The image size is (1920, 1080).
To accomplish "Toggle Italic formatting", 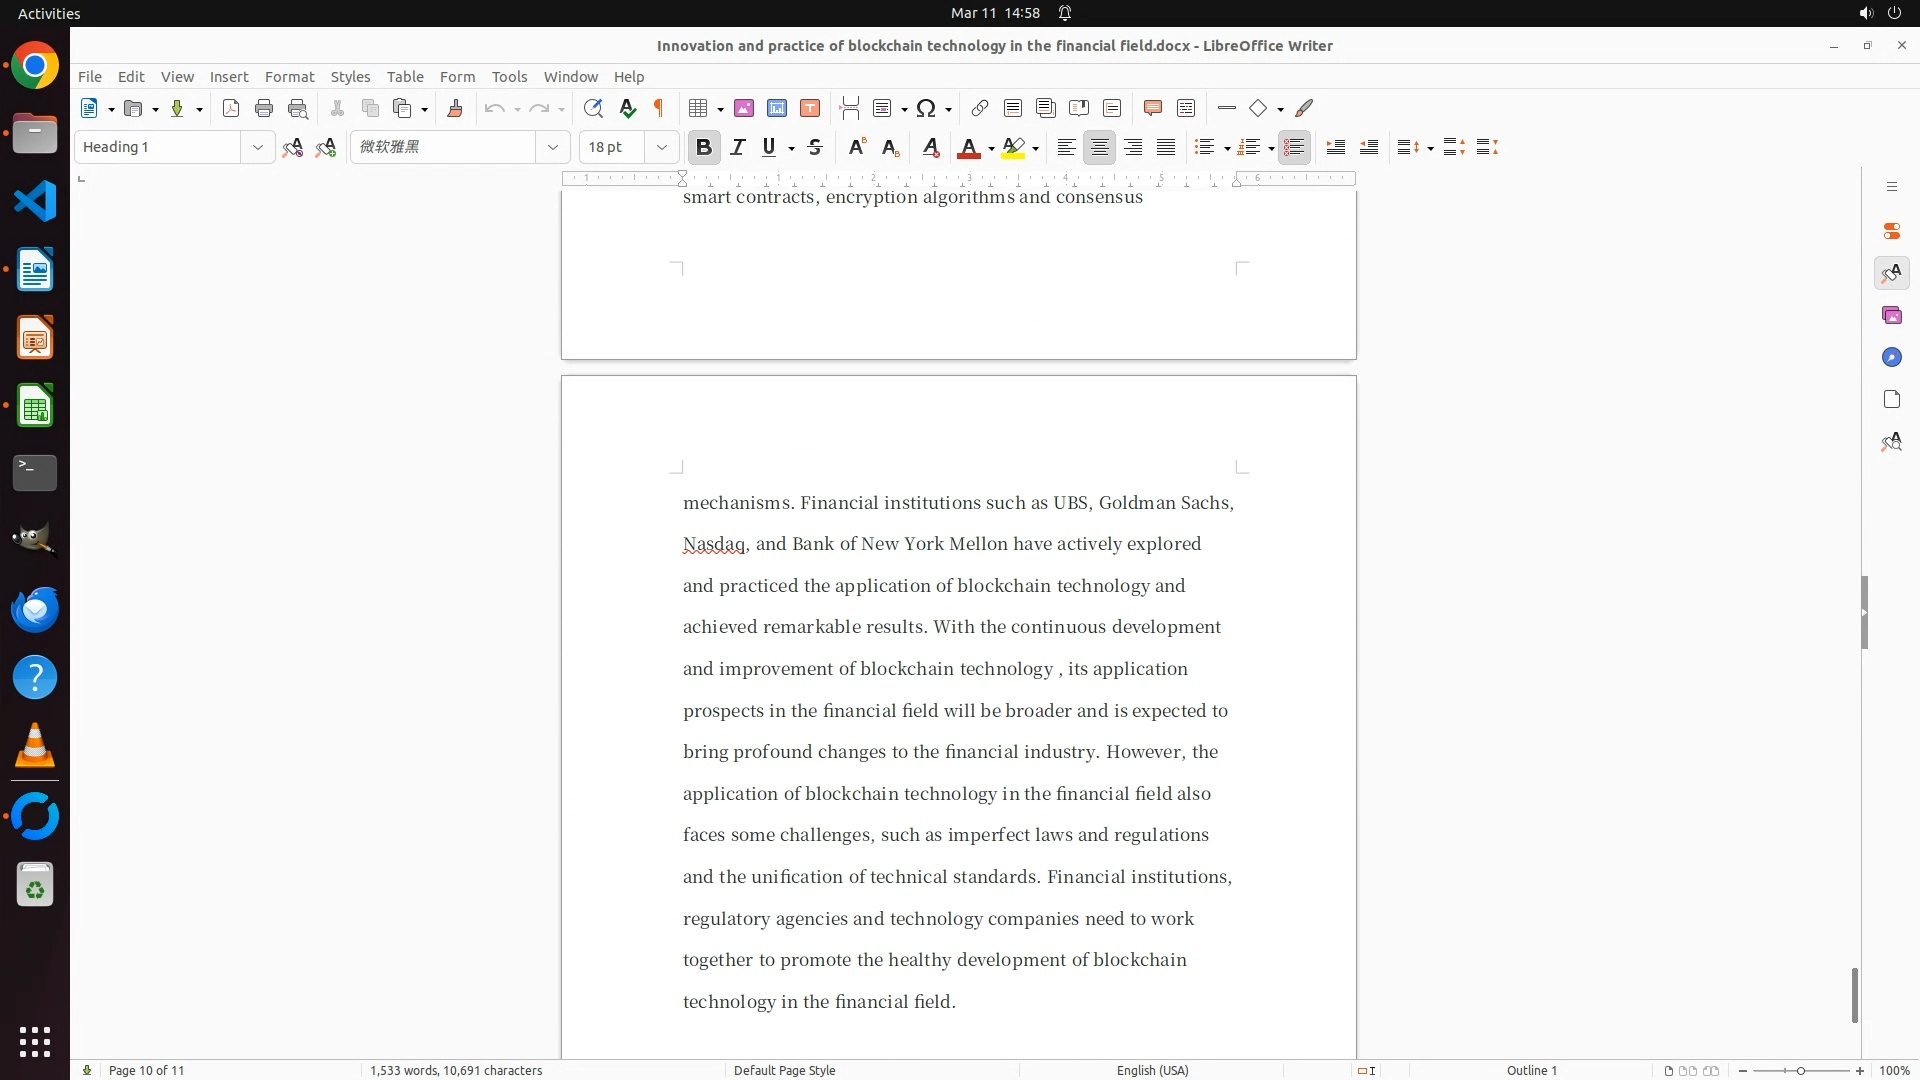I will tap(738, 148).
